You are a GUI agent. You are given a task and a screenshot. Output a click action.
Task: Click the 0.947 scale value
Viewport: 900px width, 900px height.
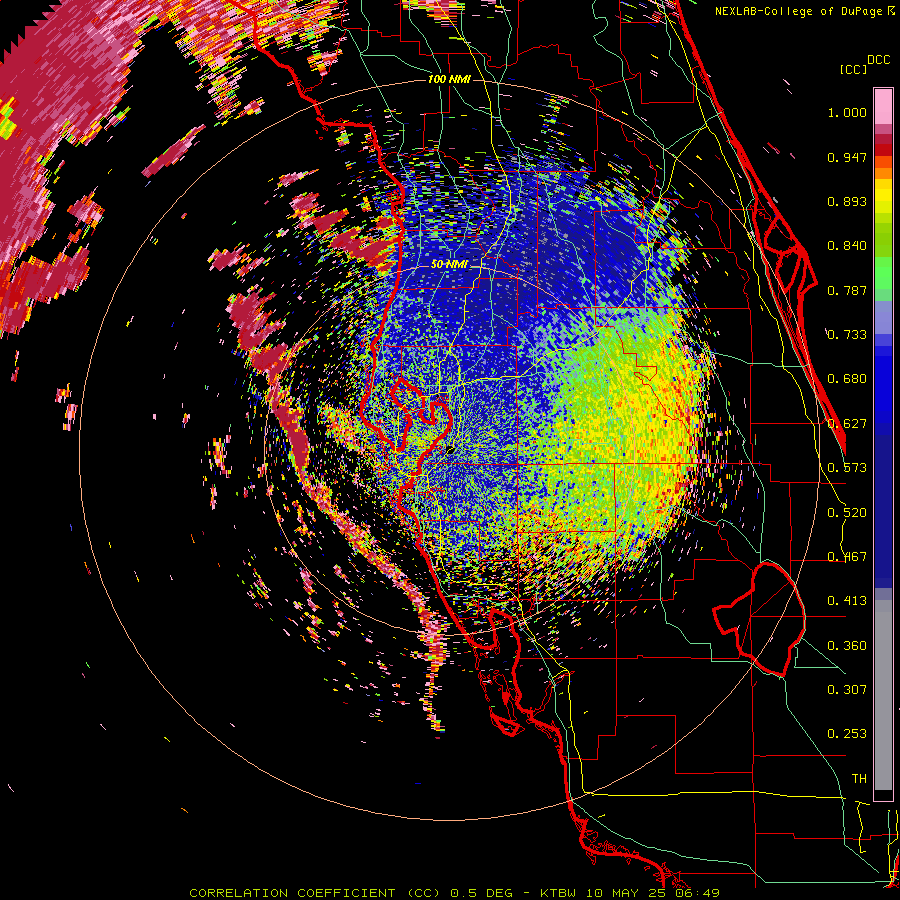tap(847, 157)
